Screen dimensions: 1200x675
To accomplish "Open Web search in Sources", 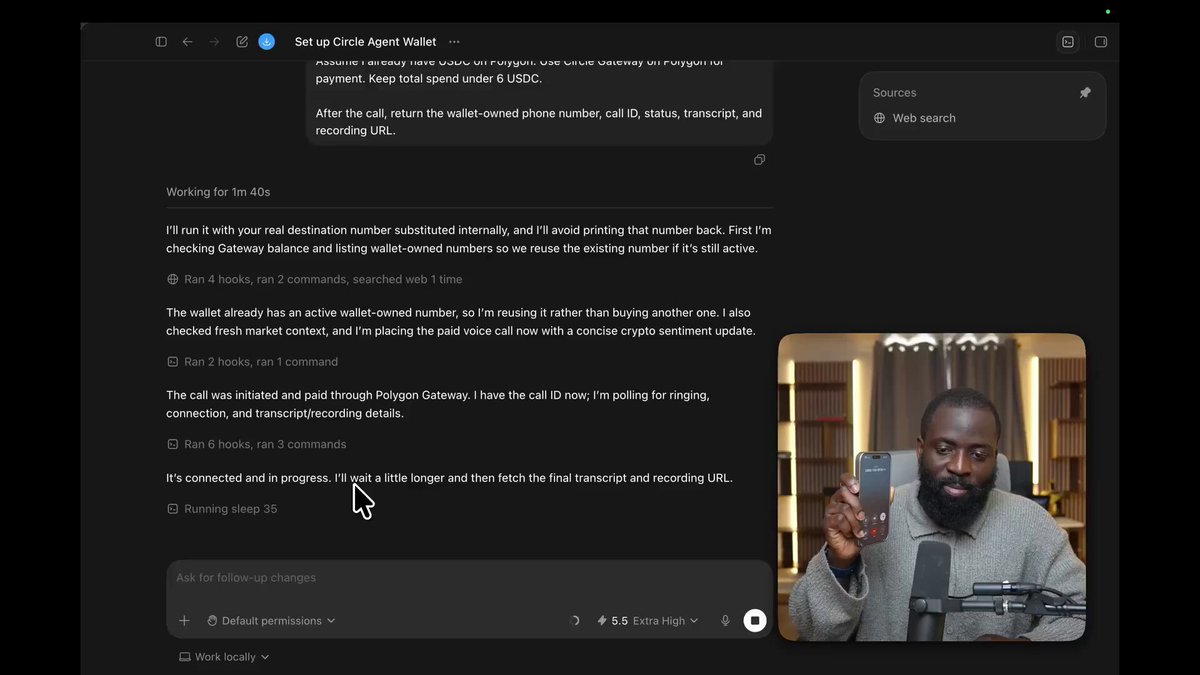I will click(x=914, y=118).
